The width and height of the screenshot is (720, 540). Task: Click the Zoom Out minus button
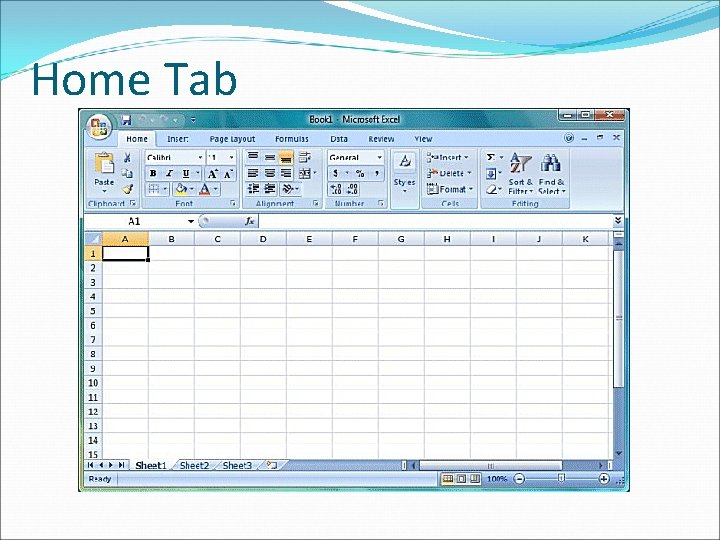[x=519, y=479]
